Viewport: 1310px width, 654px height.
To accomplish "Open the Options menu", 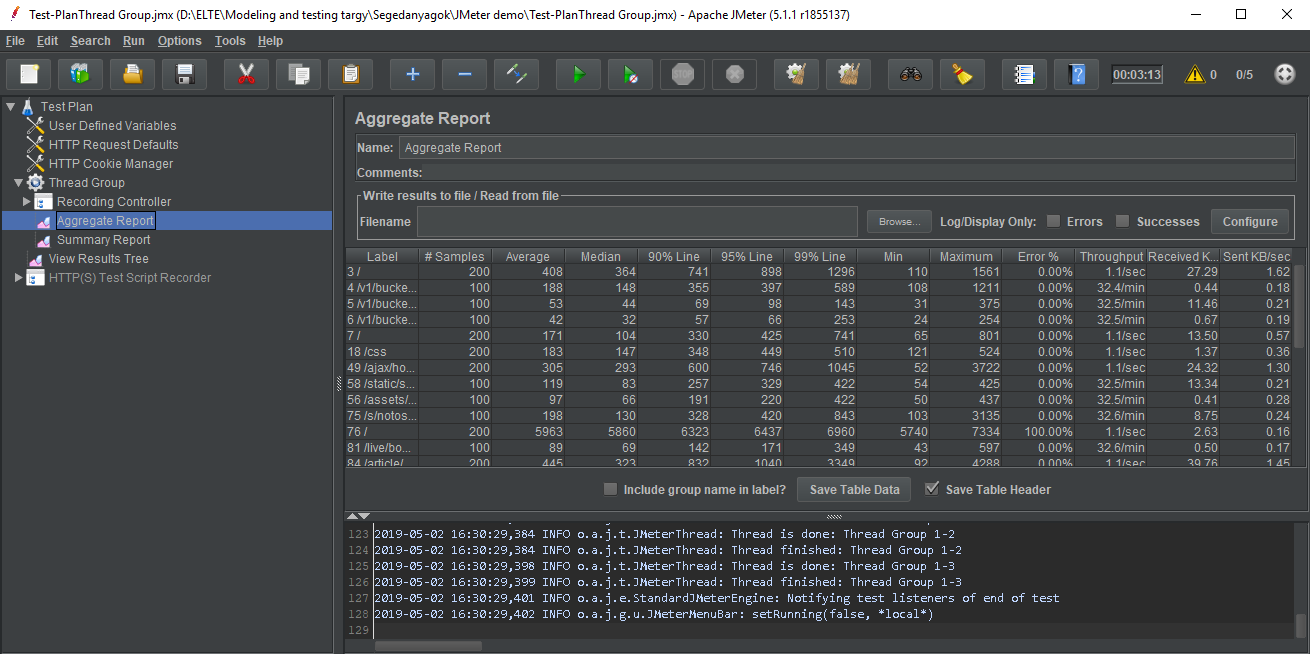I will 179,41.
